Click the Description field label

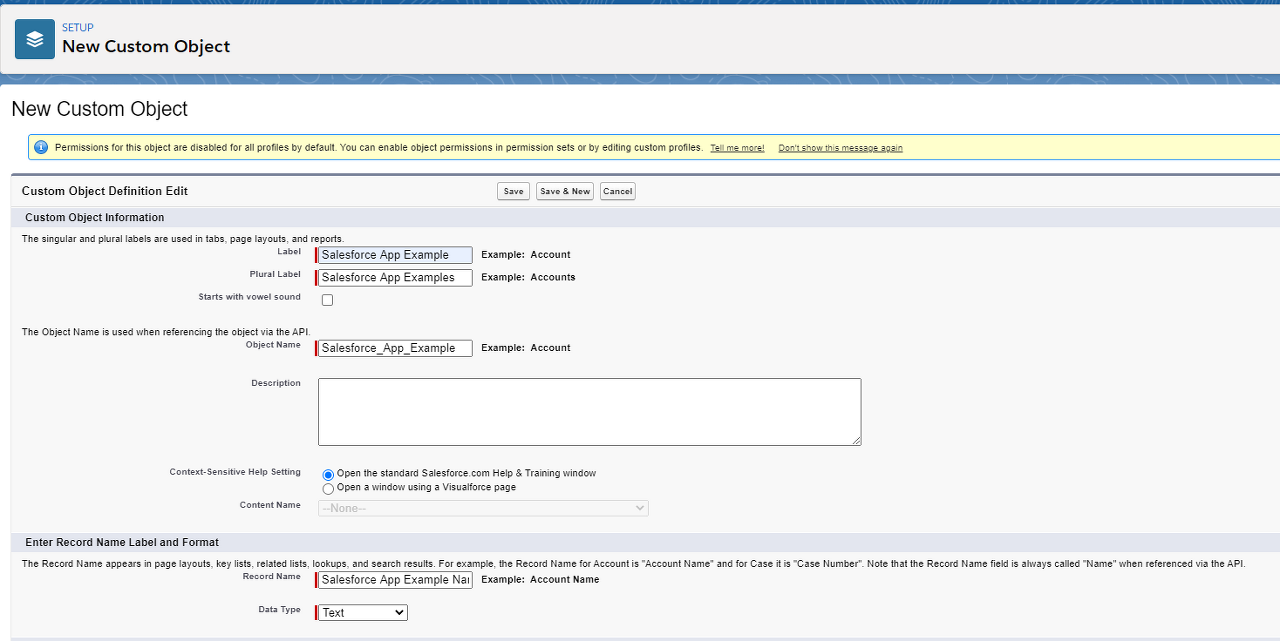click(276, 383)
